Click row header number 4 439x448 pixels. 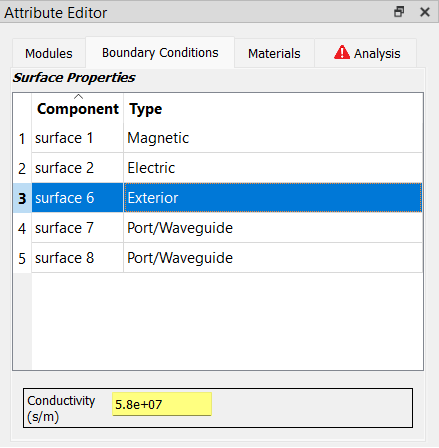22,228
